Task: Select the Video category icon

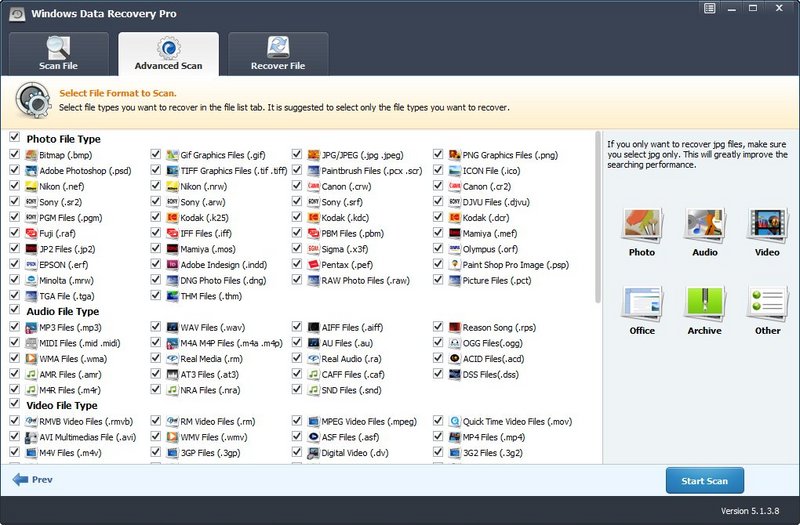Action: click(x=767, y=225)
